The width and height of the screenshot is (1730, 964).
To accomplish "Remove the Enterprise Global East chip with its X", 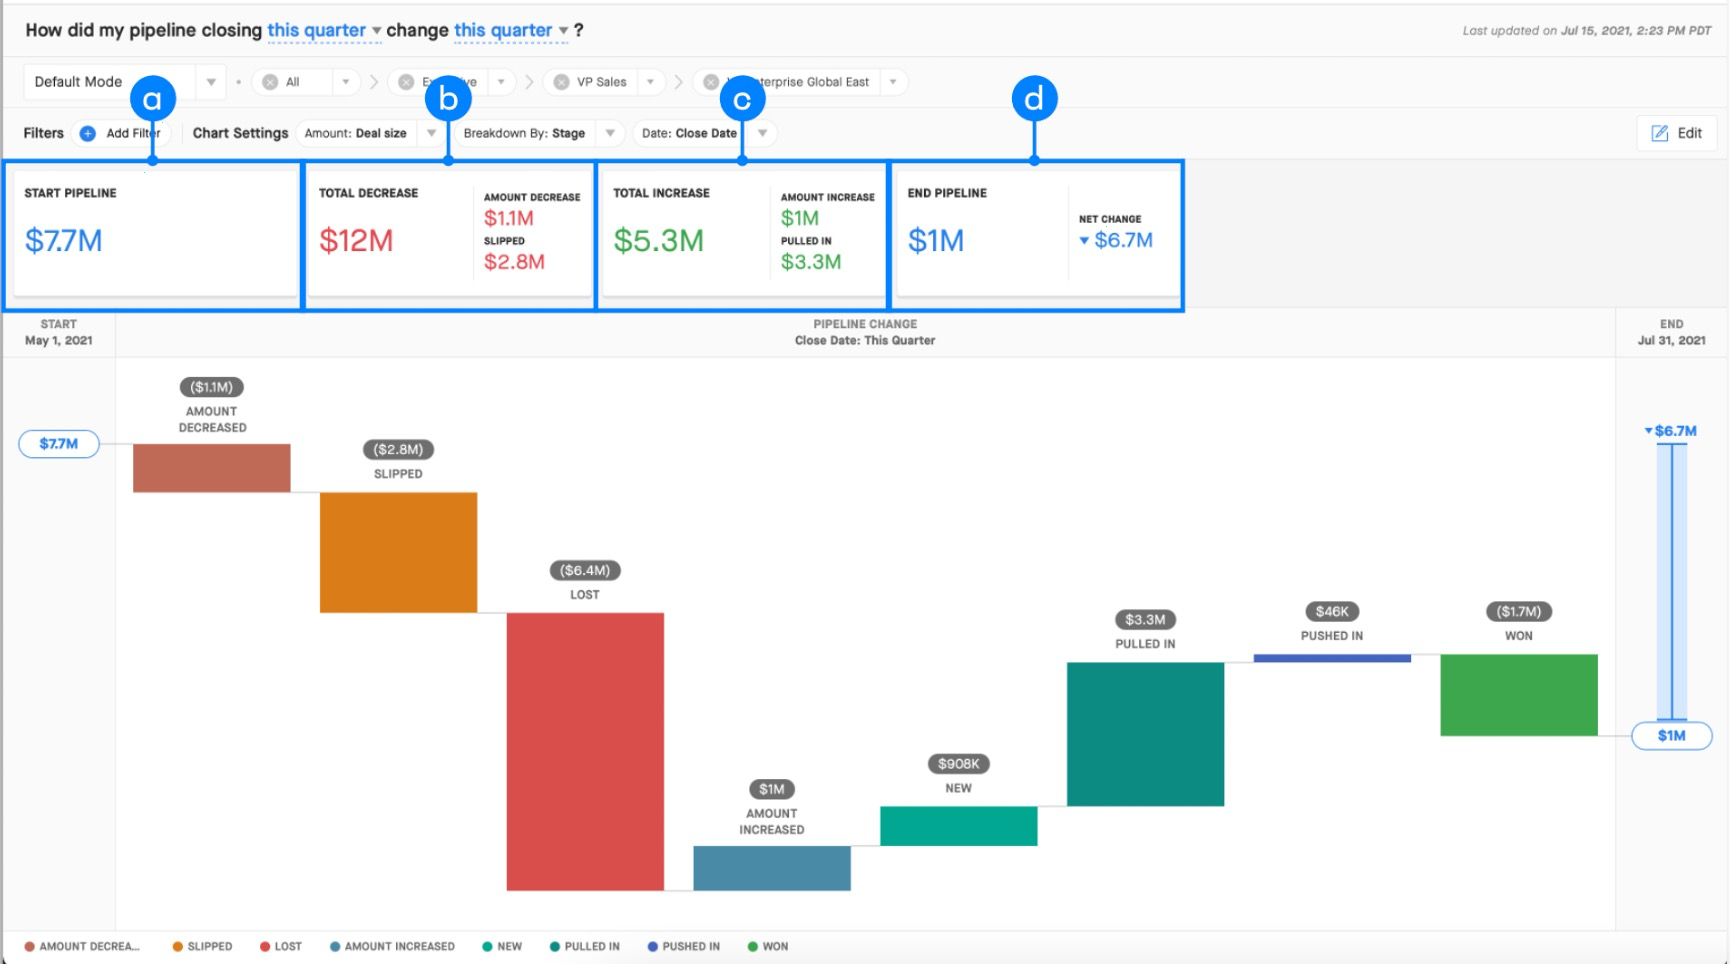I will (710, 82).
